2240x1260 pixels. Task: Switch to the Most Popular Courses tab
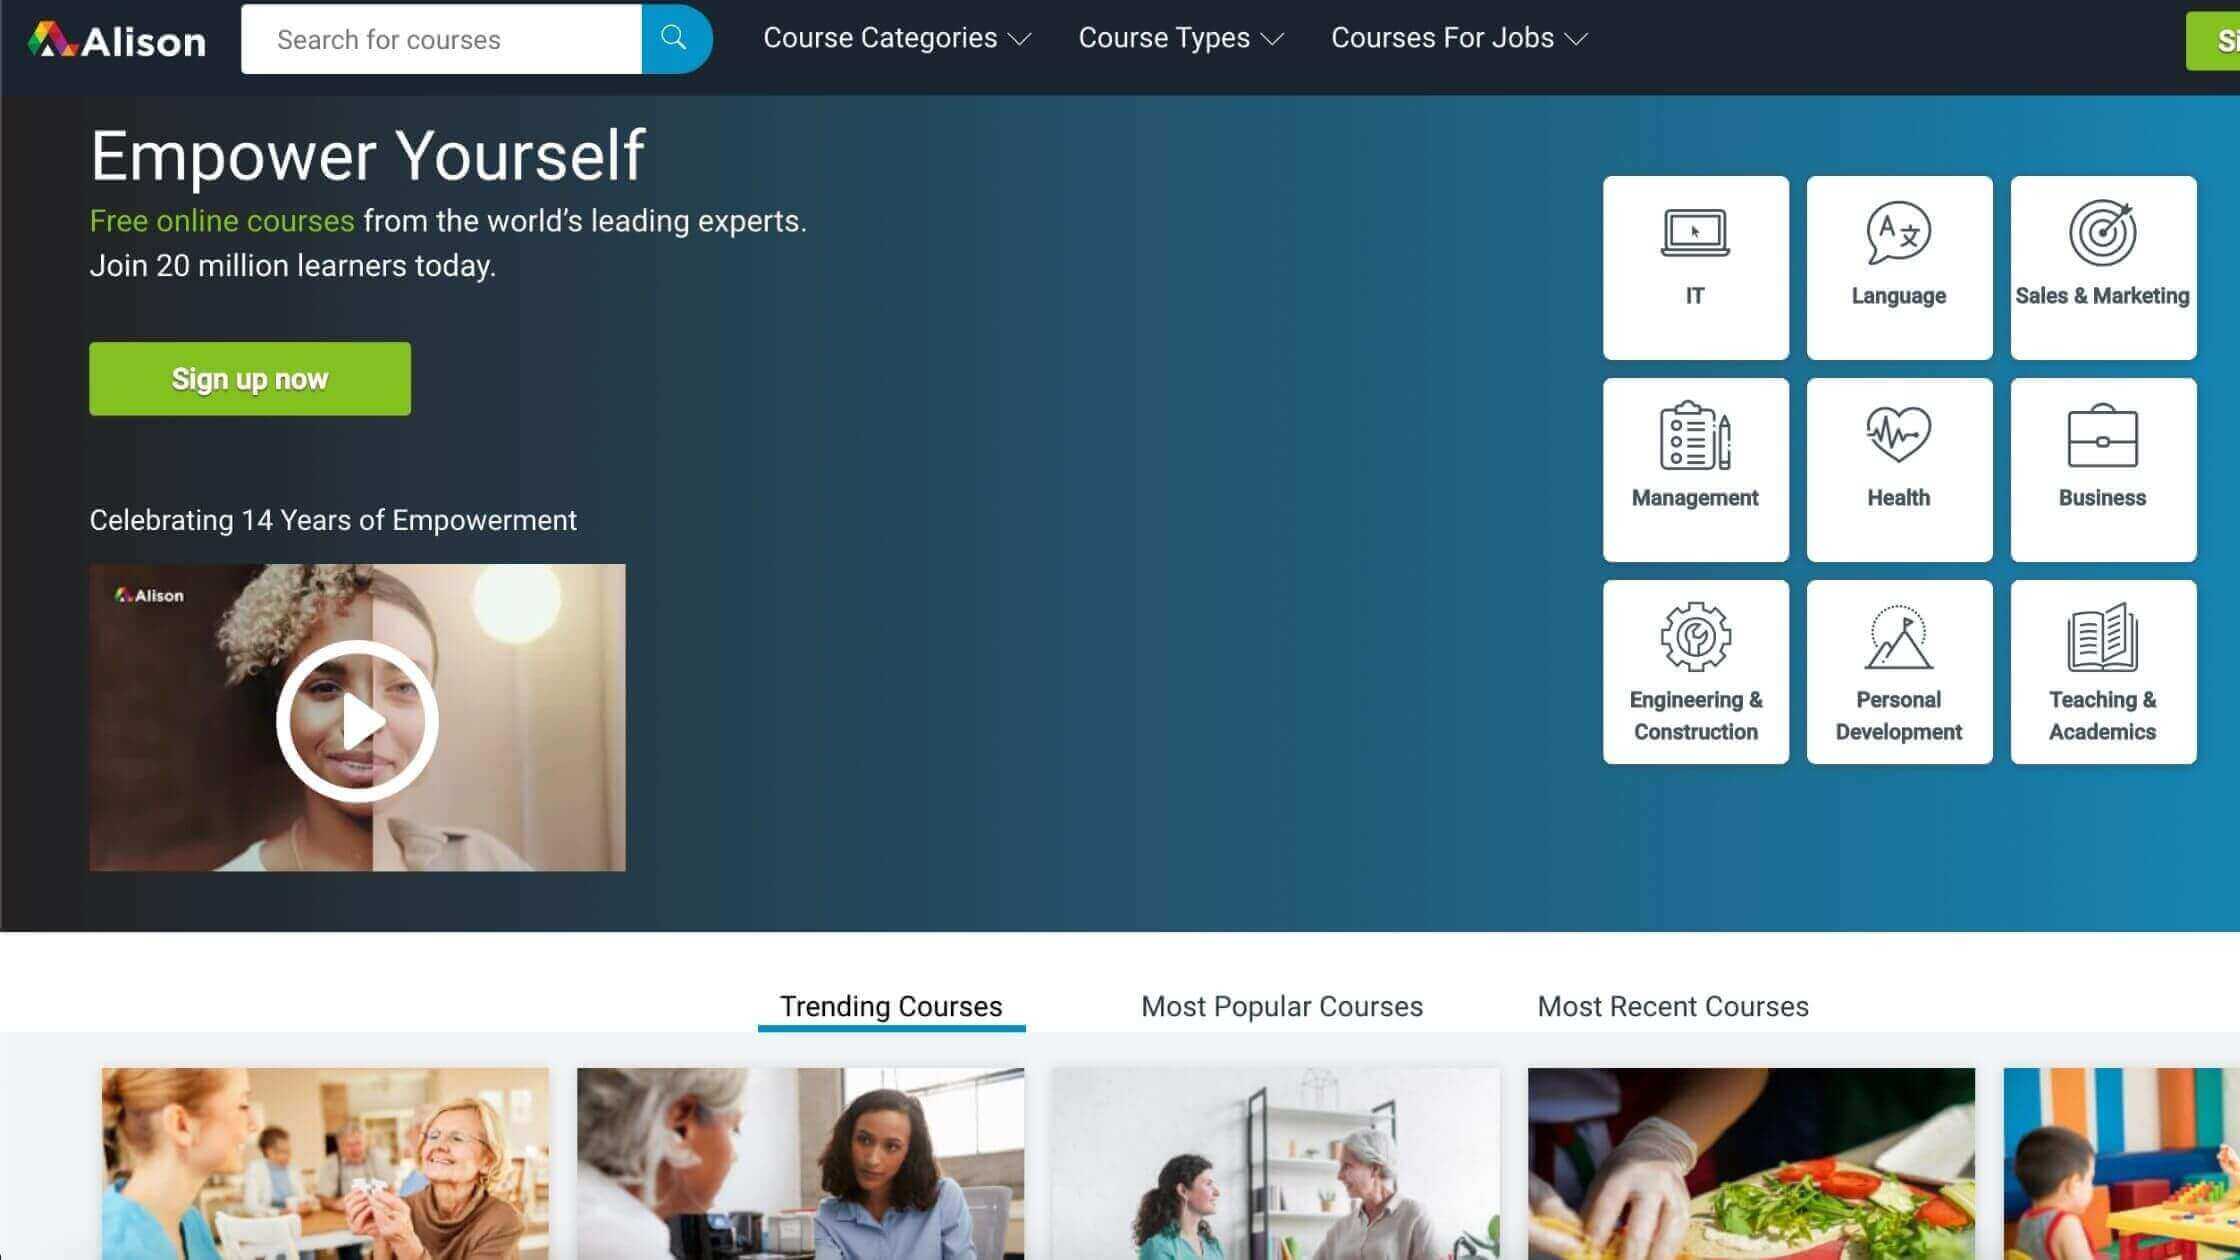point(1282,1005)
